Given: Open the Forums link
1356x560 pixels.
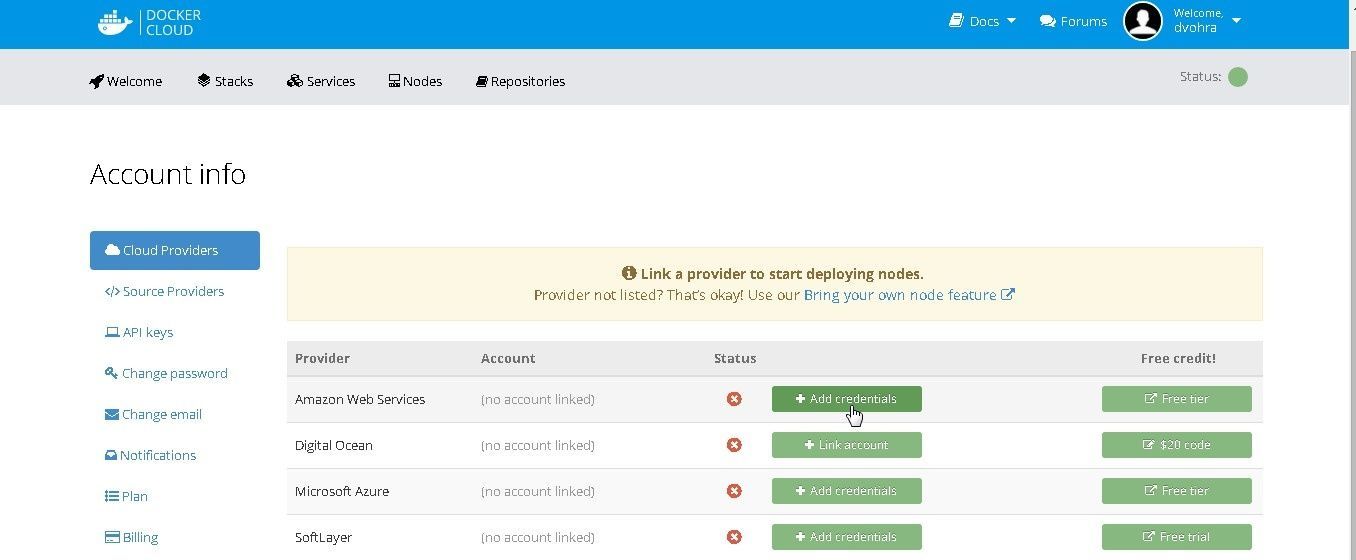Looking at the screenshot, I should 1073,21.
